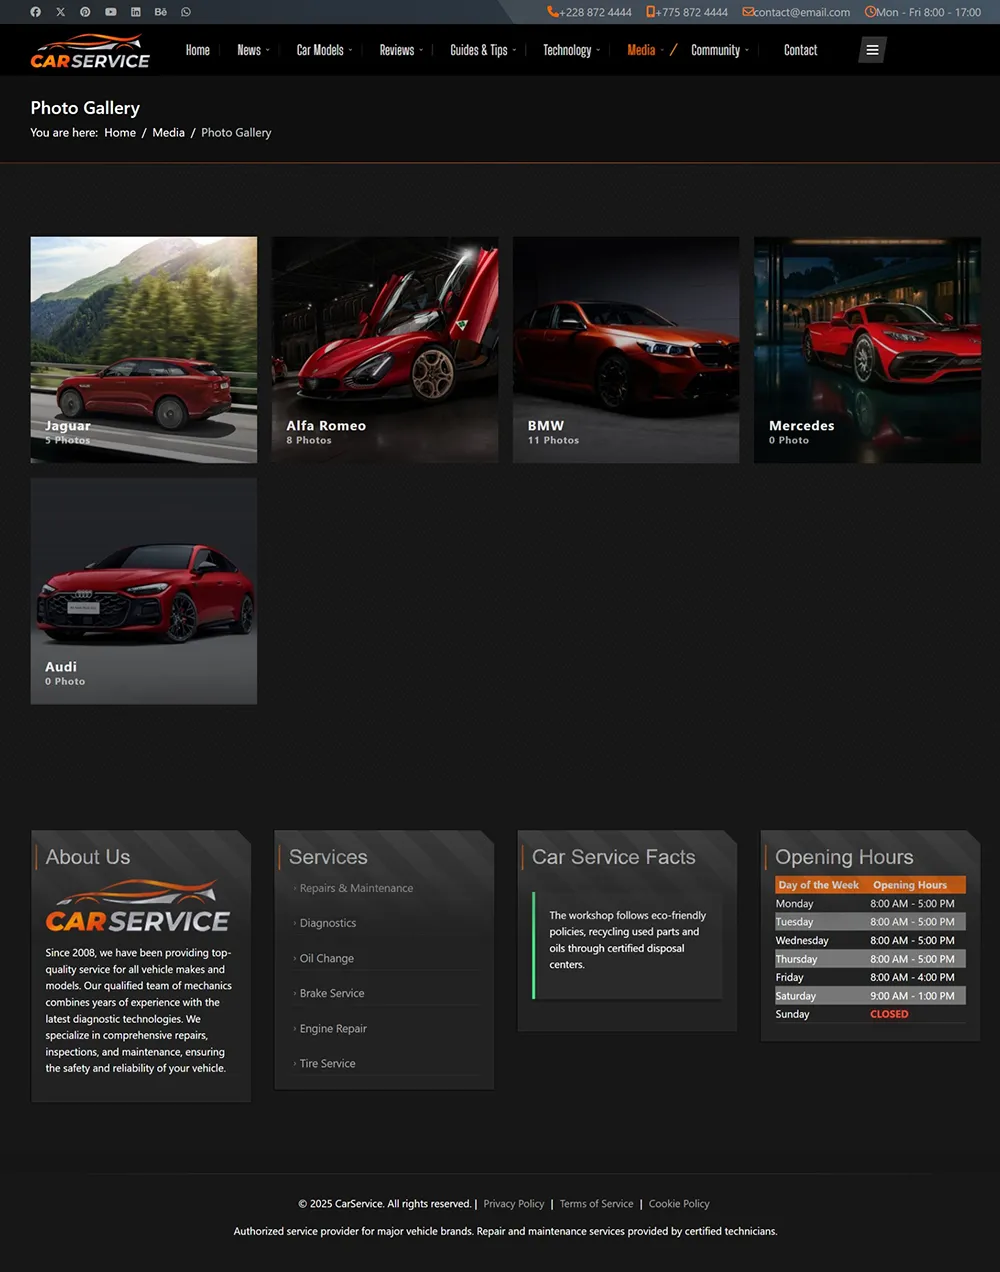Viewport: 1000px width, 1272px height.
Task: Click the Photo Gallery page heading
Action: click(85, 108)
